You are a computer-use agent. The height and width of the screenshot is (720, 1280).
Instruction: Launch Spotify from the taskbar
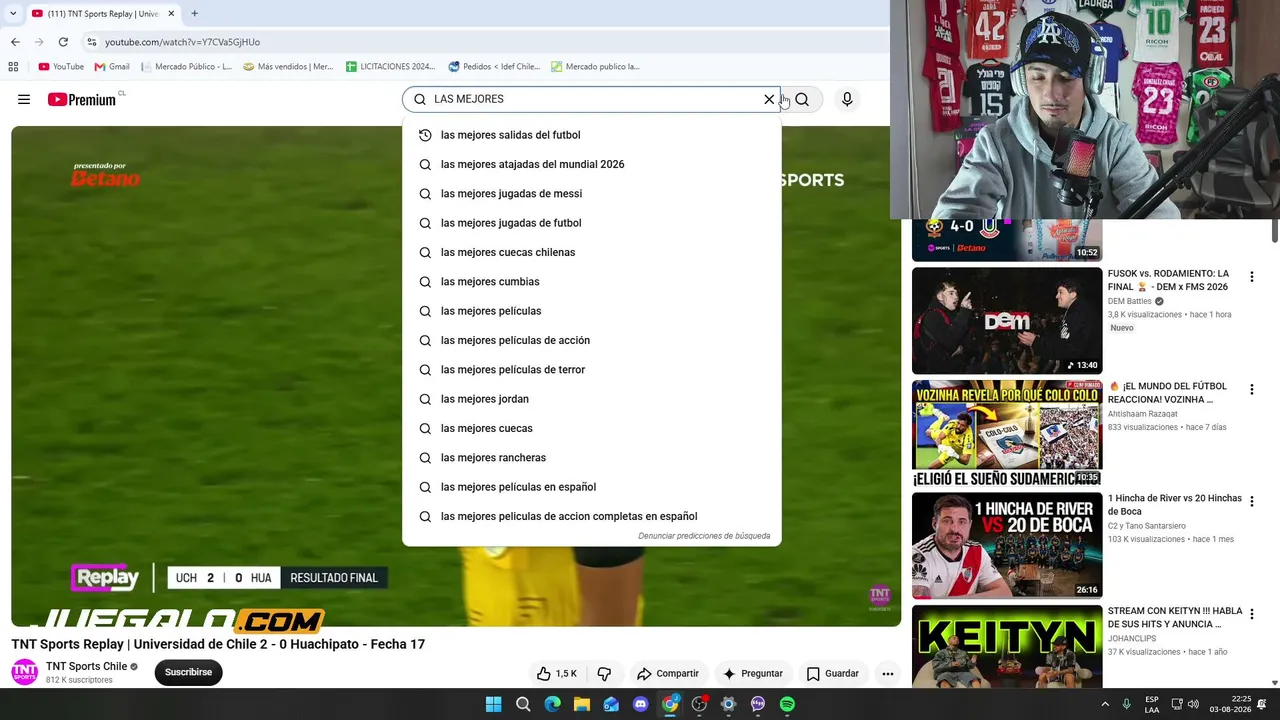787,704
